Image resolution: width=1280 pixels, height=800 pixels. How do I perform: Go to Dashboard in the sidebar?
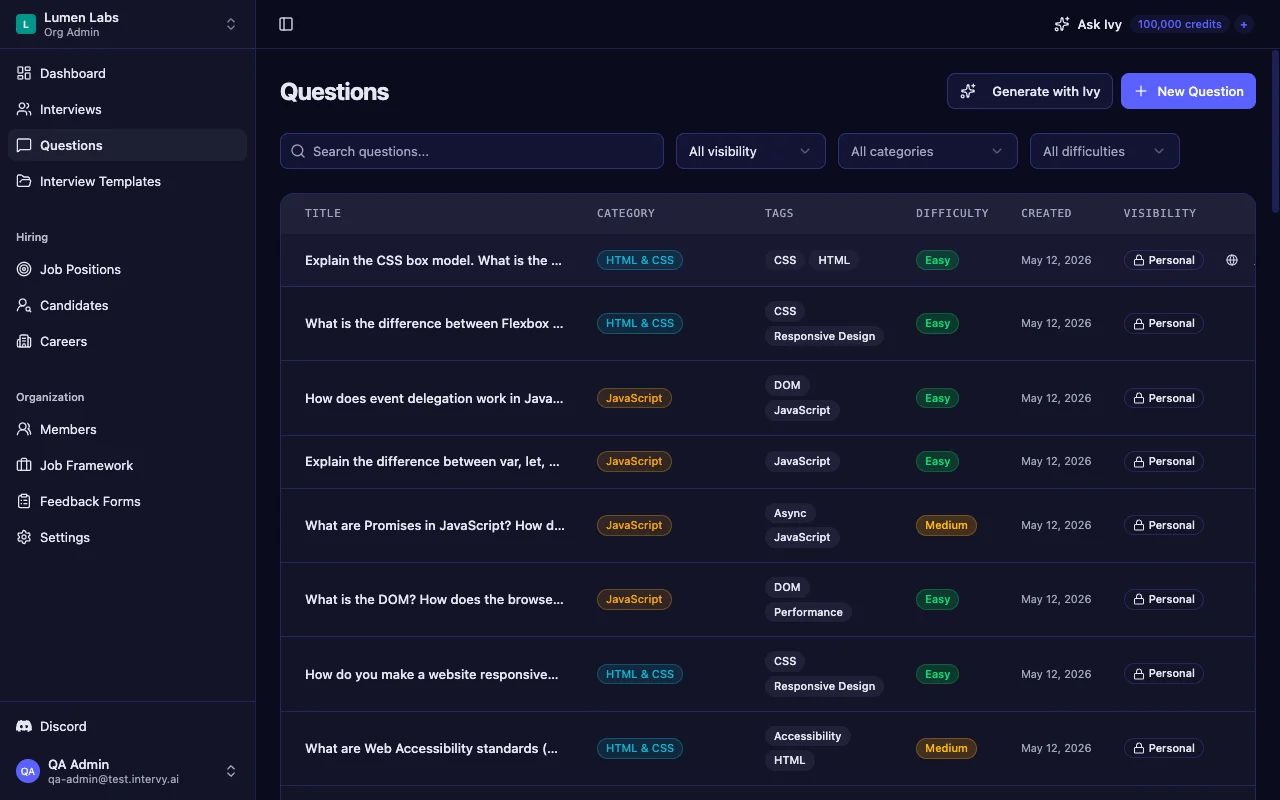click(x=127, y=73)
